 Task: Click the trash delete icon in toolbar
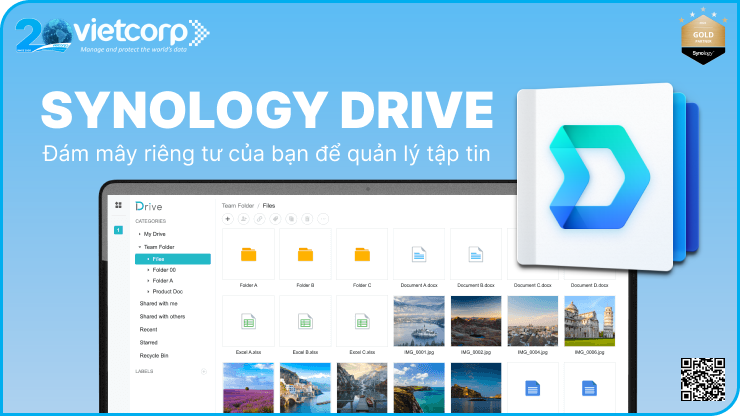307,219
